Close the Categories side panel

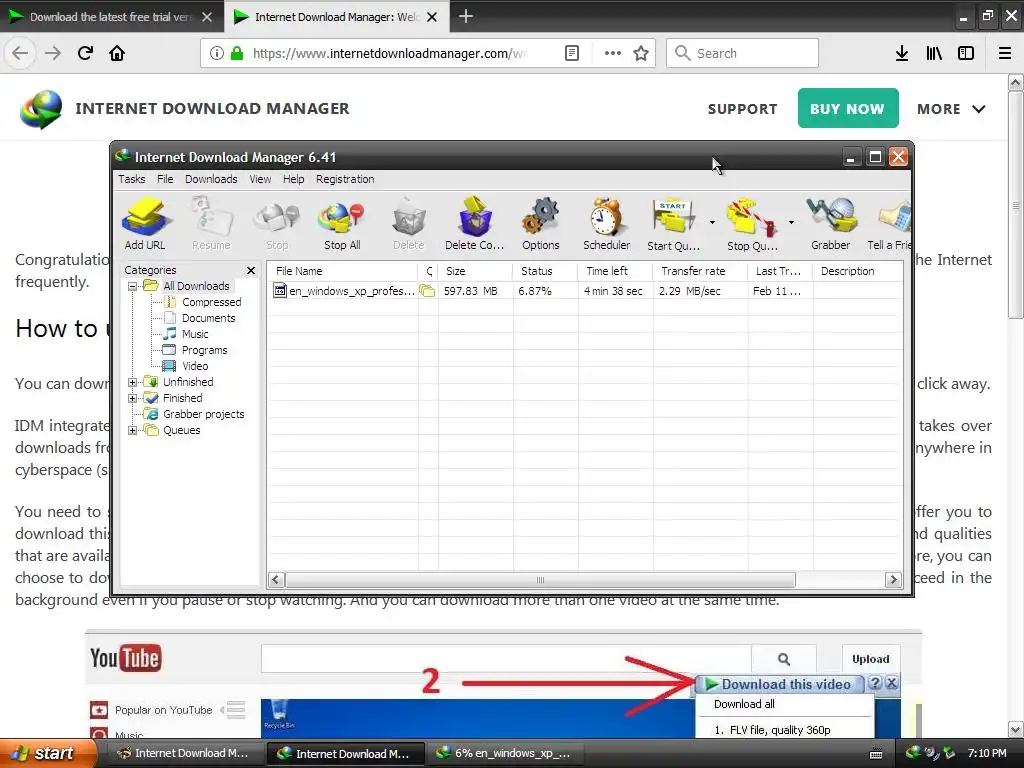(251, 270)
